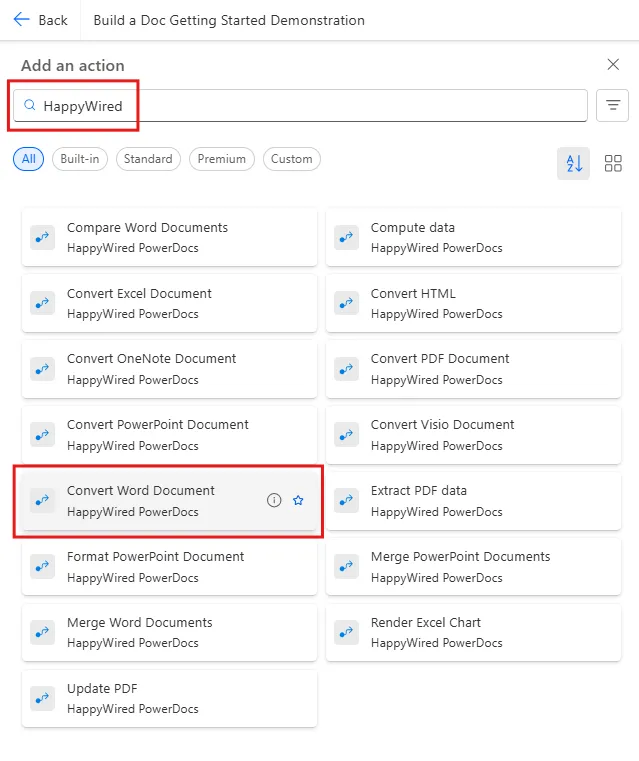
Task: Add the Convert HTML action
Action: click(x=473, y=303)
